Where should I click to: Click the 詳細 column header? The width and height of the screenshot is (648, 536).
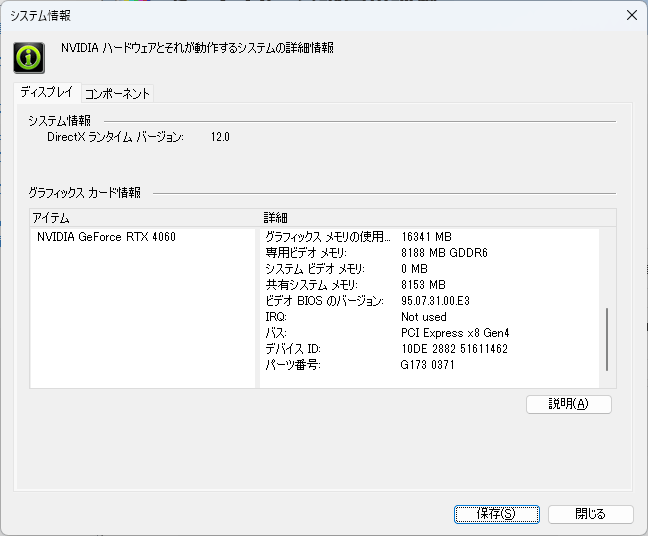tap(438, 218)
